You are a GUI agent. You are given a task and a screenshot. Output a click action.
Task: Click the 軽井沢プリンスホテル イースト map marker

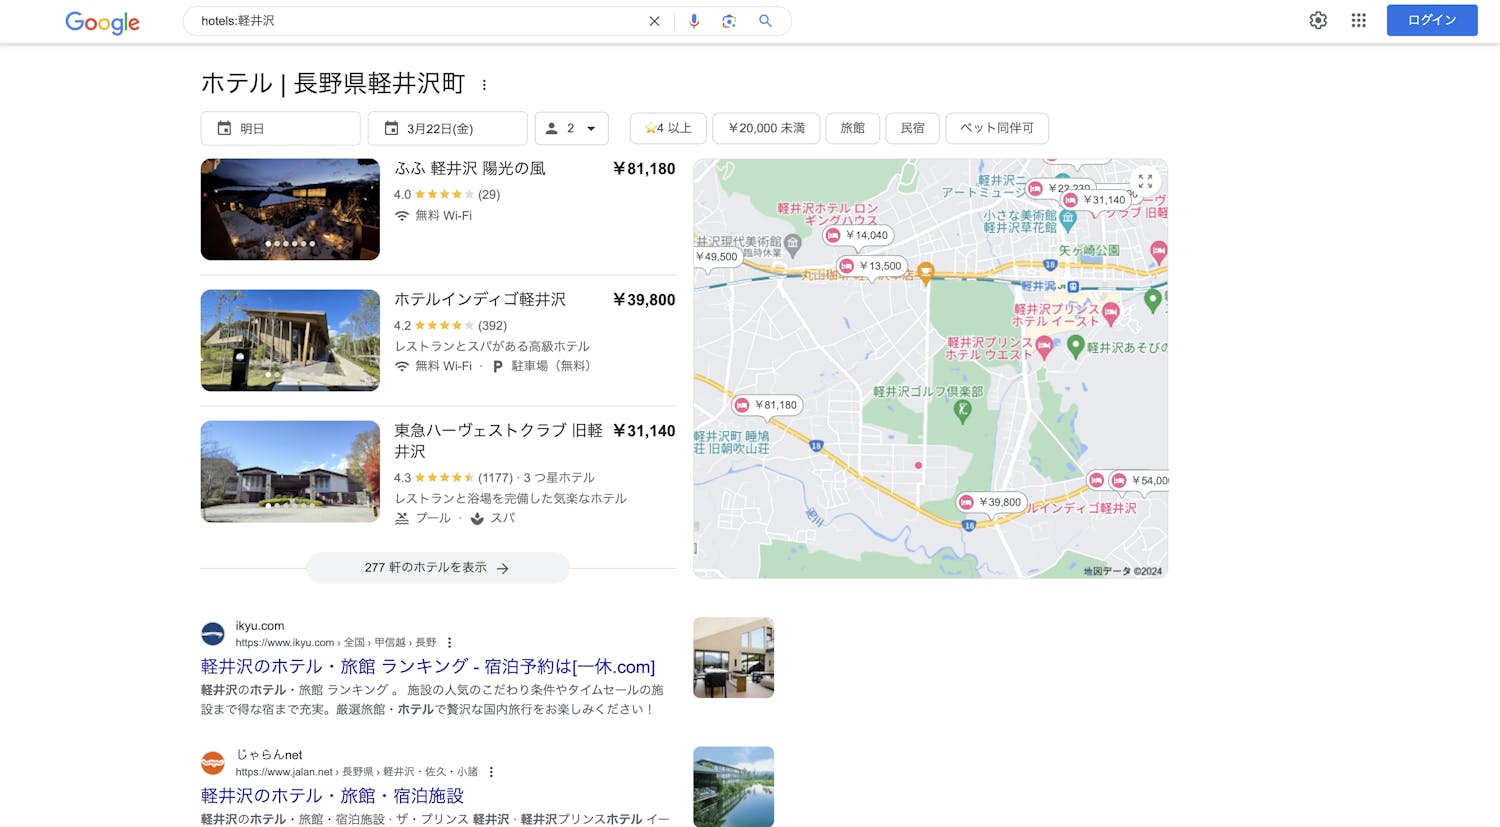[1110, 315]
